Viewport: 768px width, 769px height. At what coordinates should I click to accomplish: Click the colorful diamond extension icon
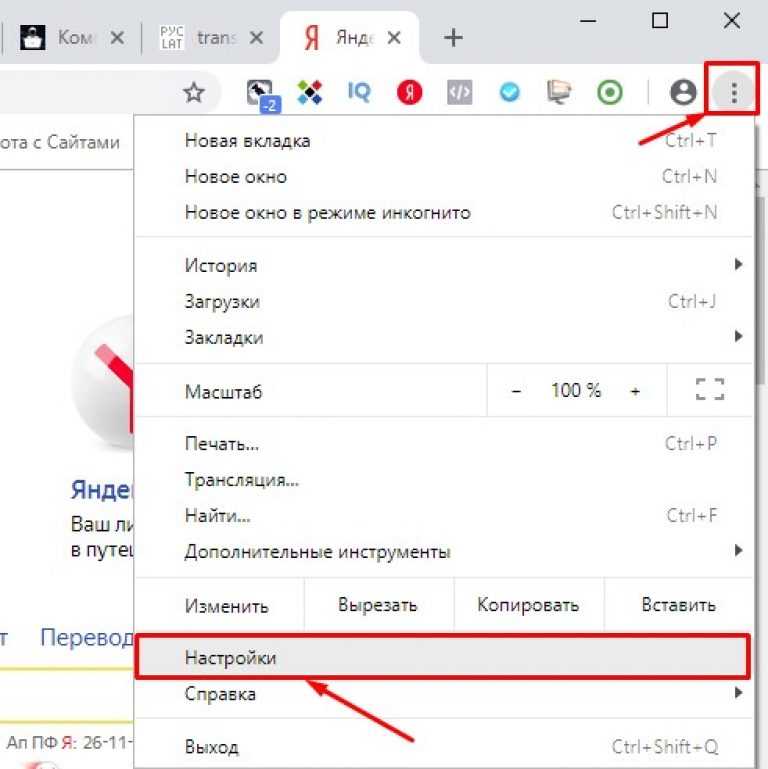point(310,92)
